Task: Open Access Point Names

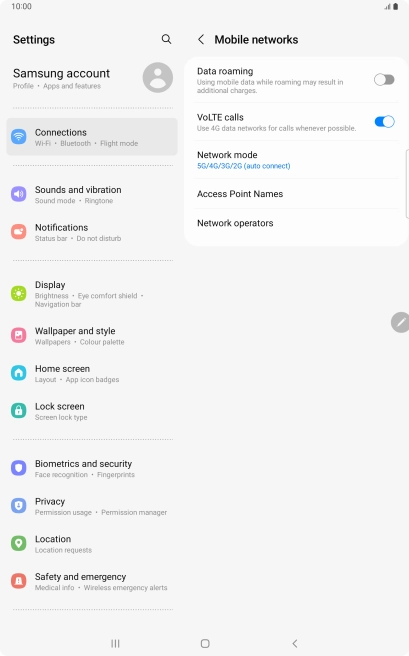Action: click(x=296, y=194)
